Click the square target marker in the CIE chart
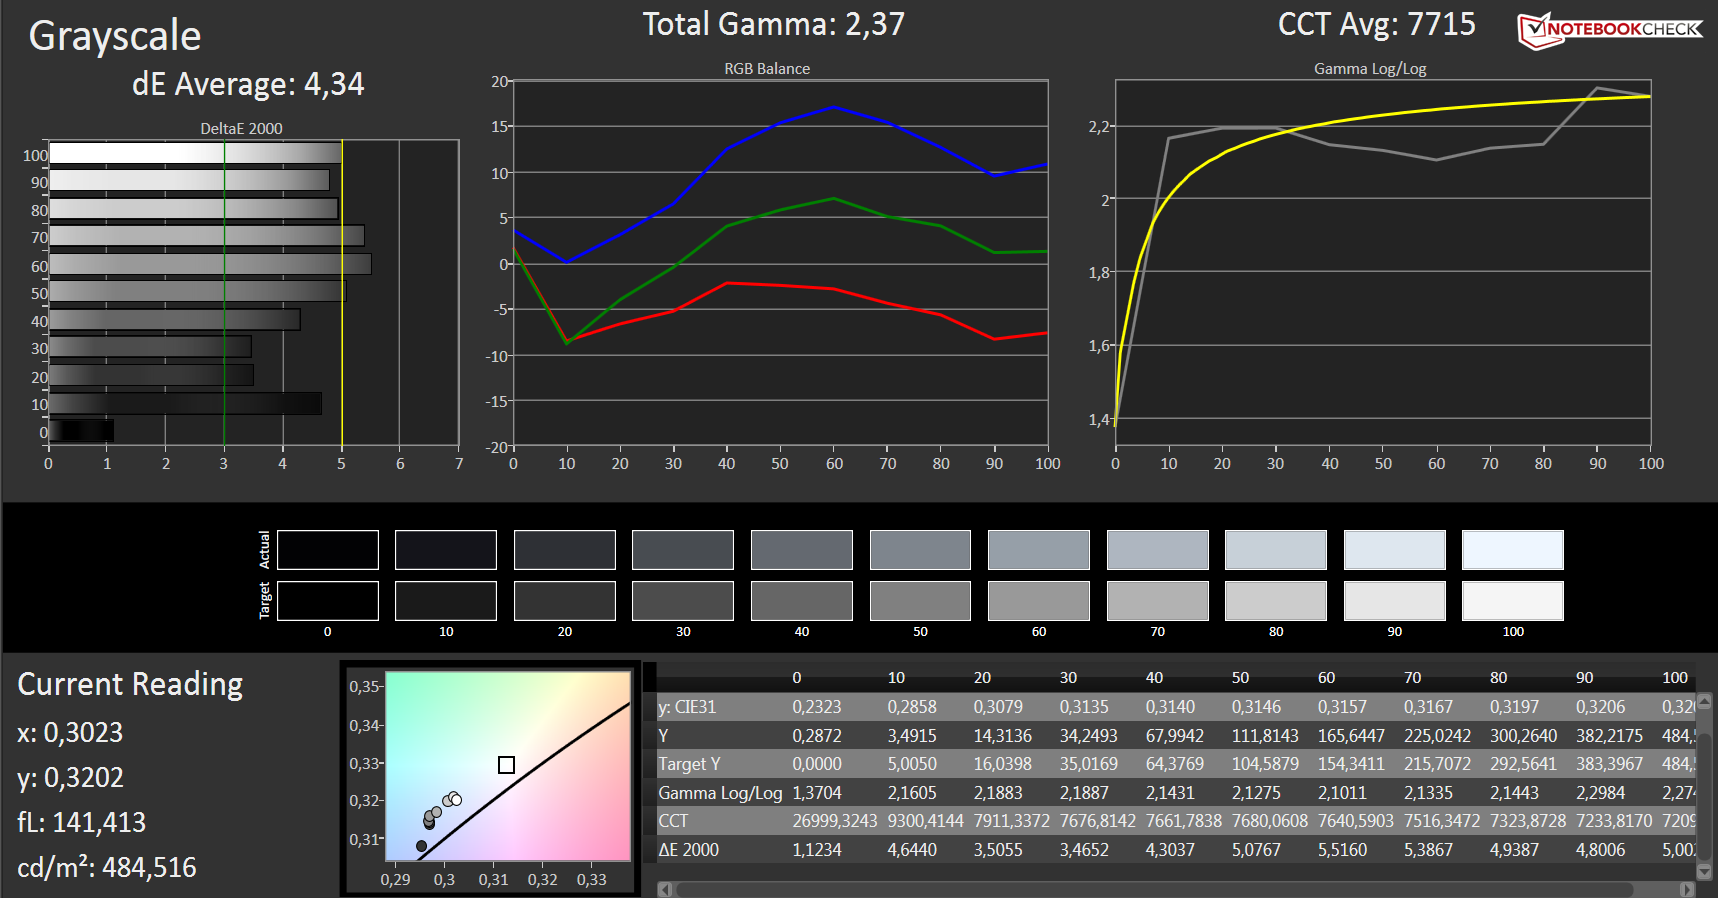The width and height of the screenshot is (1718, 898). (x=506, y=765)
